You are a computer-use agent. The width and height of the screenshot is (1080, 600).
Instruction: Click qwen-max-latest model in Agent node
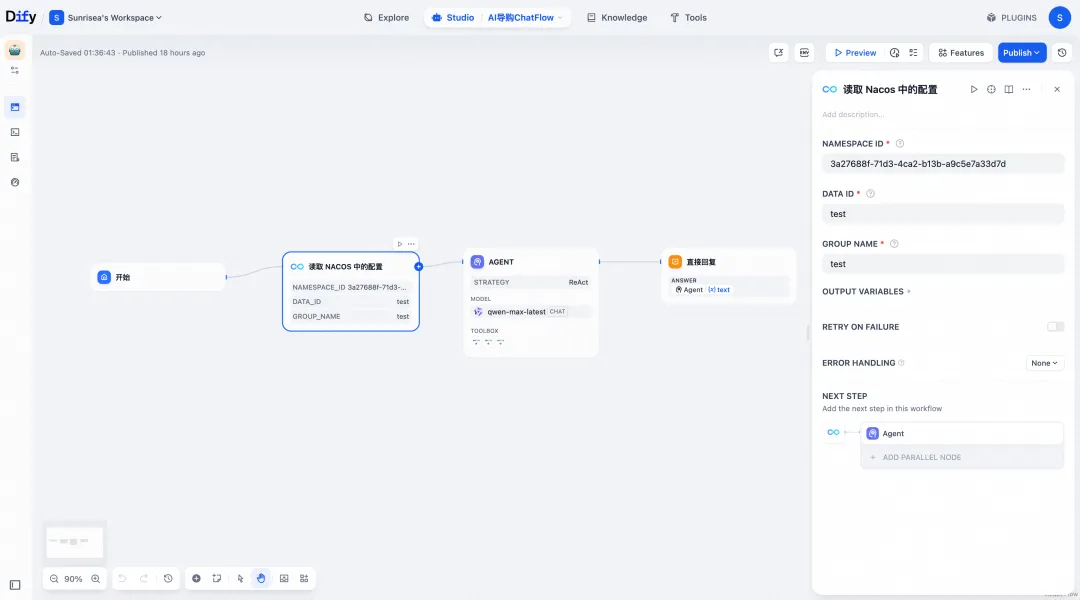(x=531, y=312)
